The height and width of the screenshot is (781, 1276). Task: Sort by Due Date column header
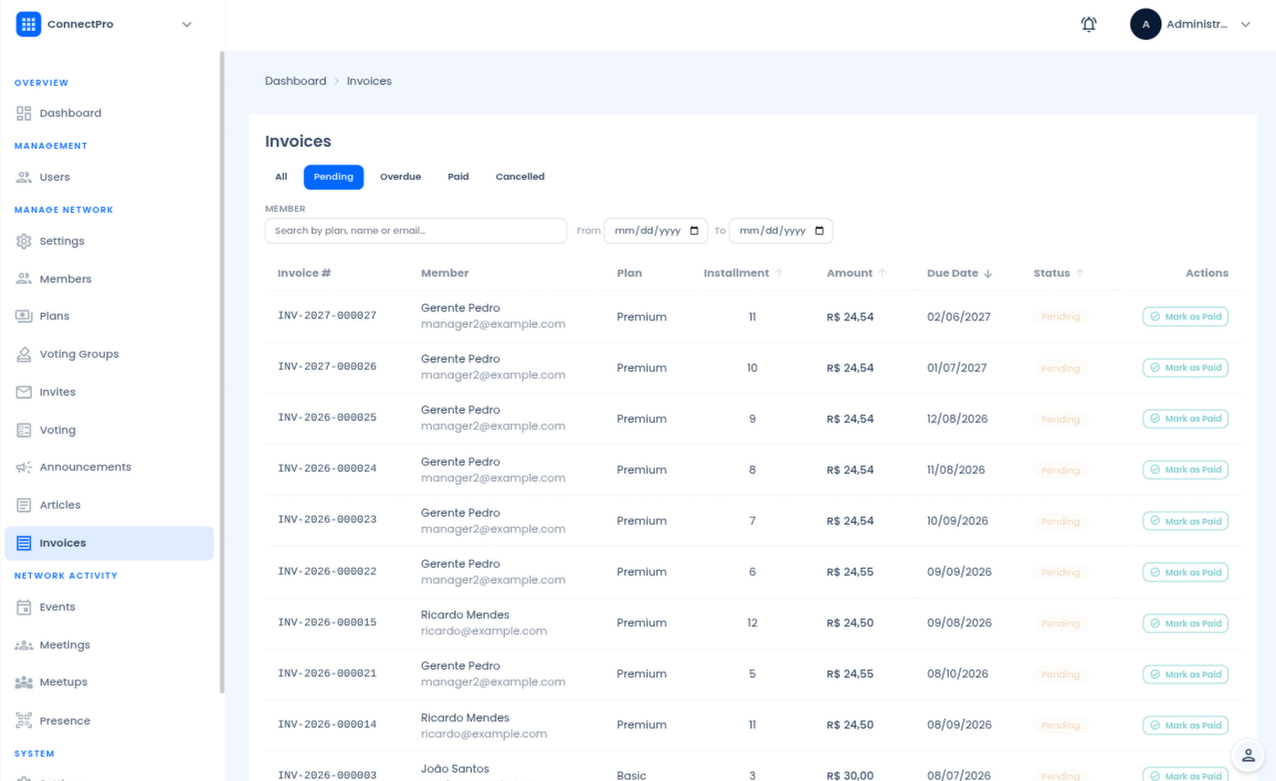coord(959,273)
